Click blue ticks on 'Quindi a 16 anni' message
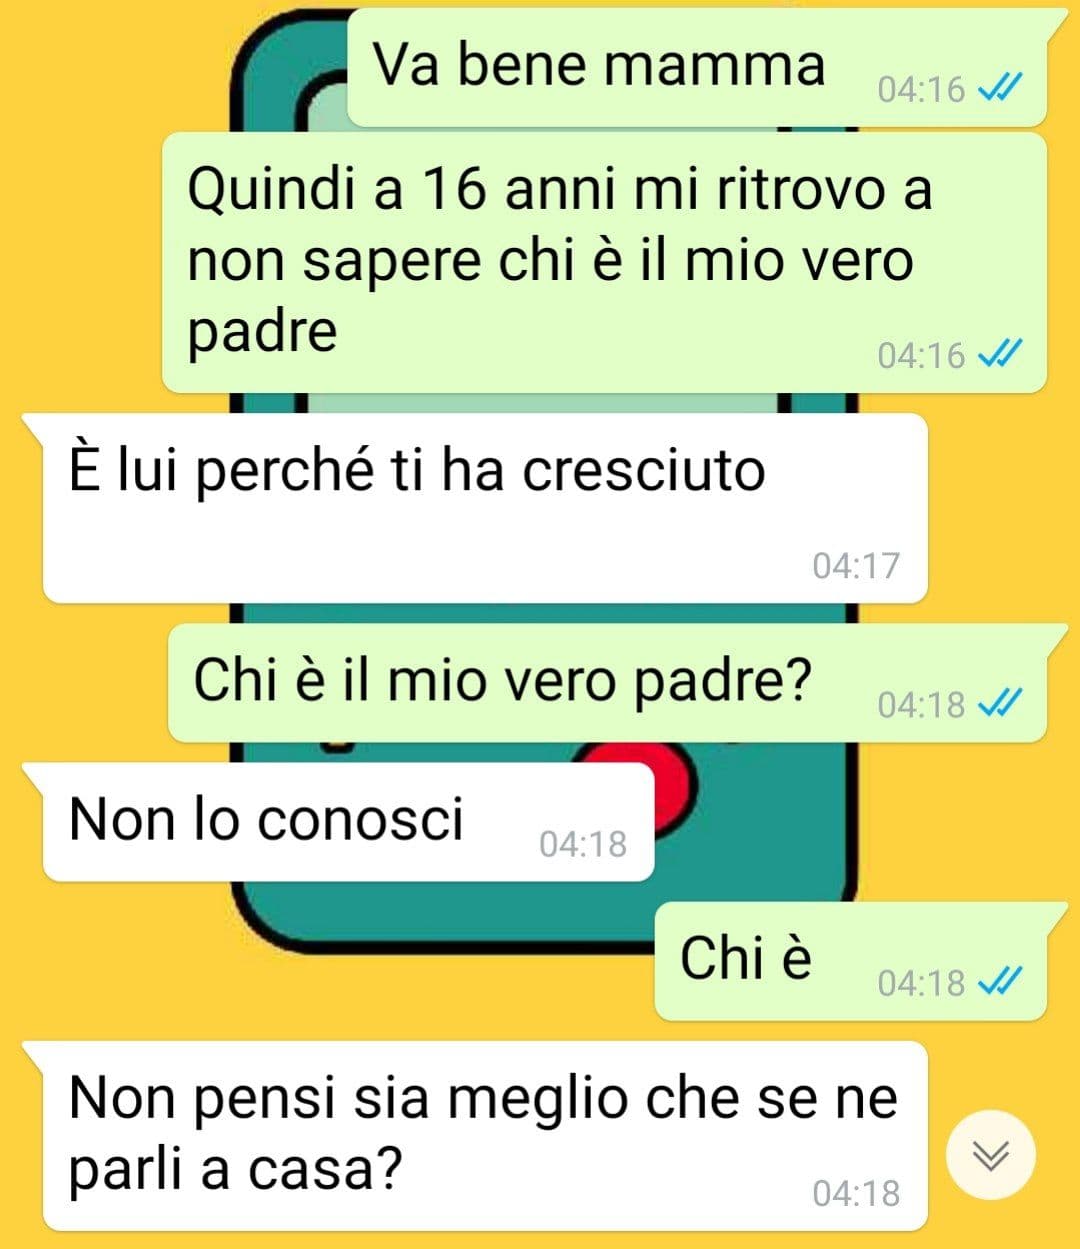Screen dimensions: 1080x1249 click(x=998, y=354)
